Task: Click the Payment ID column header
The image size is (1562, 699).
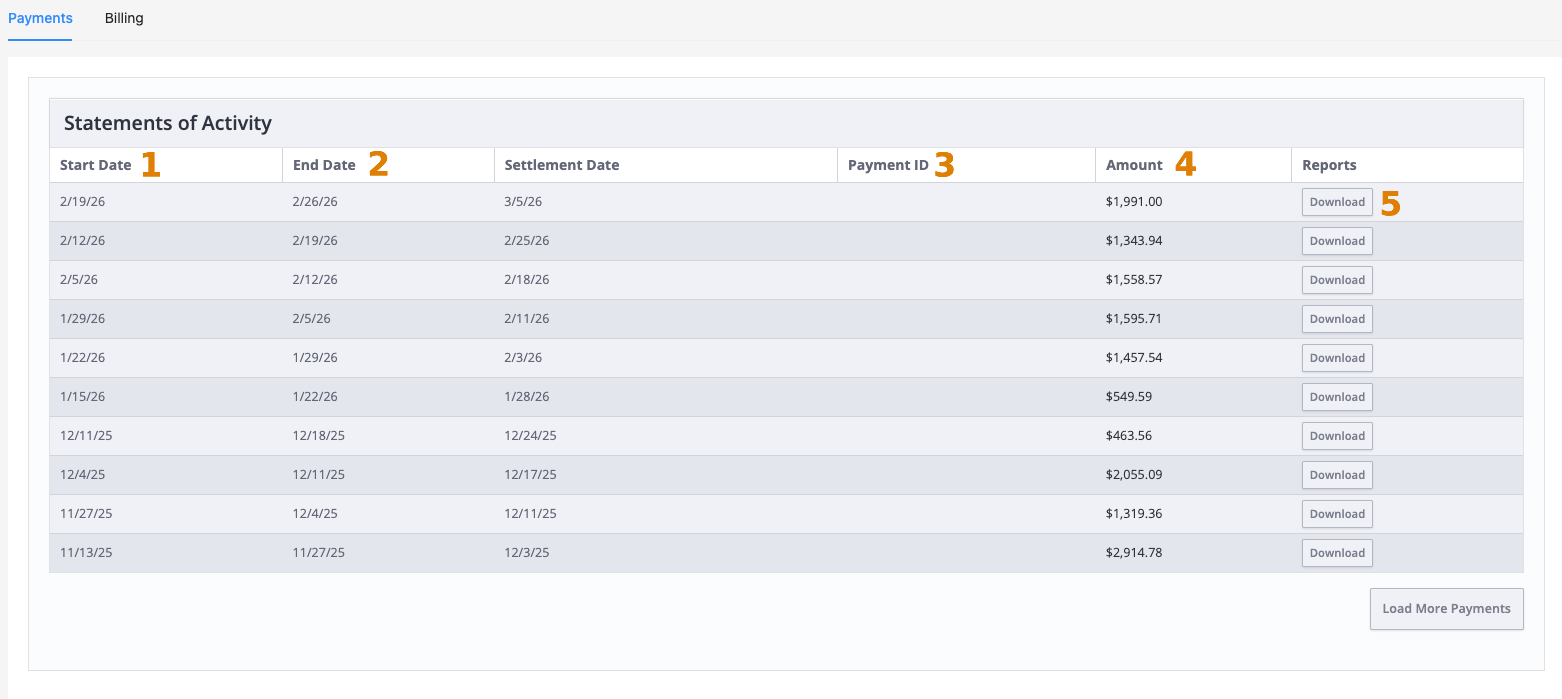Action: (x=888, y=165)
